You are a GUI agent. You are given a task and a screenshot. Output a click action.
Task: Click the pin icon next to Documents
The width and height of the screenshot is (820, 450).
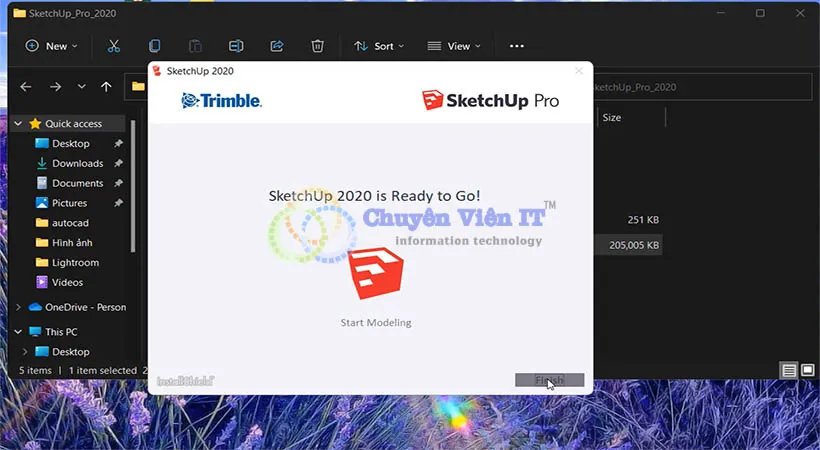click(x=119, y=183)
